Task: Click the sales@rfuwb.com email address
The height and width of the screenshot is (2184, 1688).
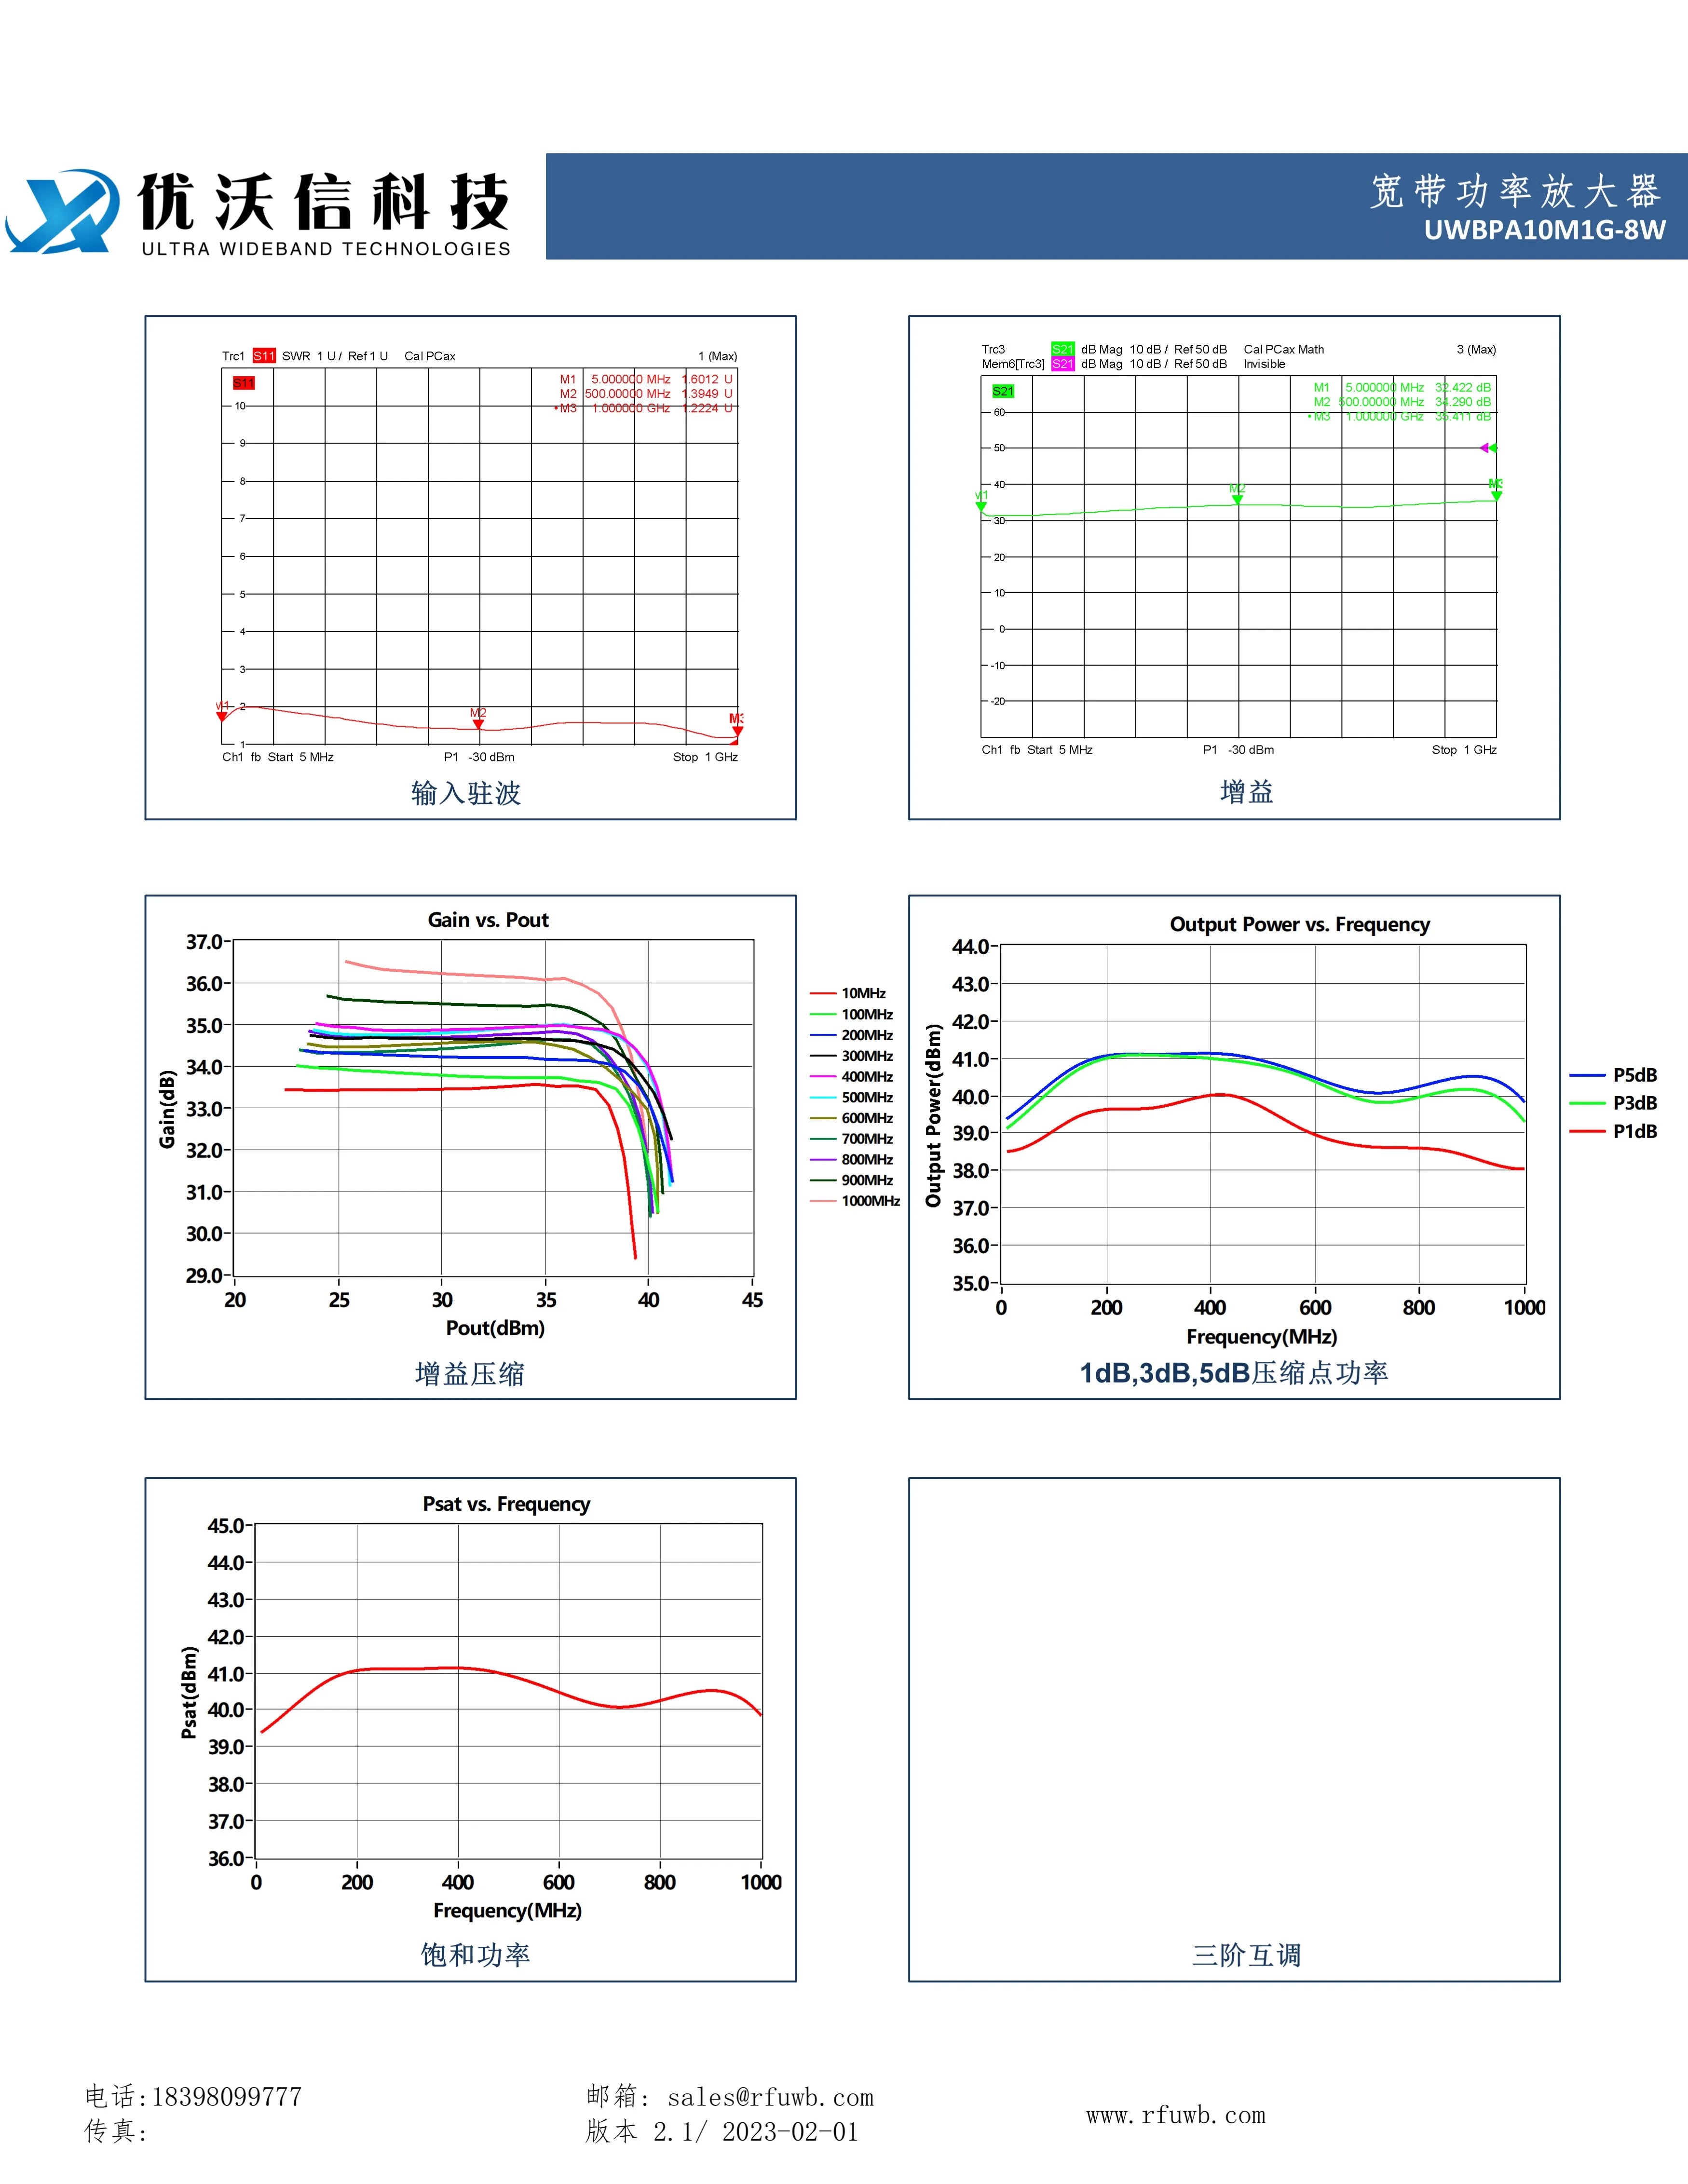Action: coord(770,2097)
